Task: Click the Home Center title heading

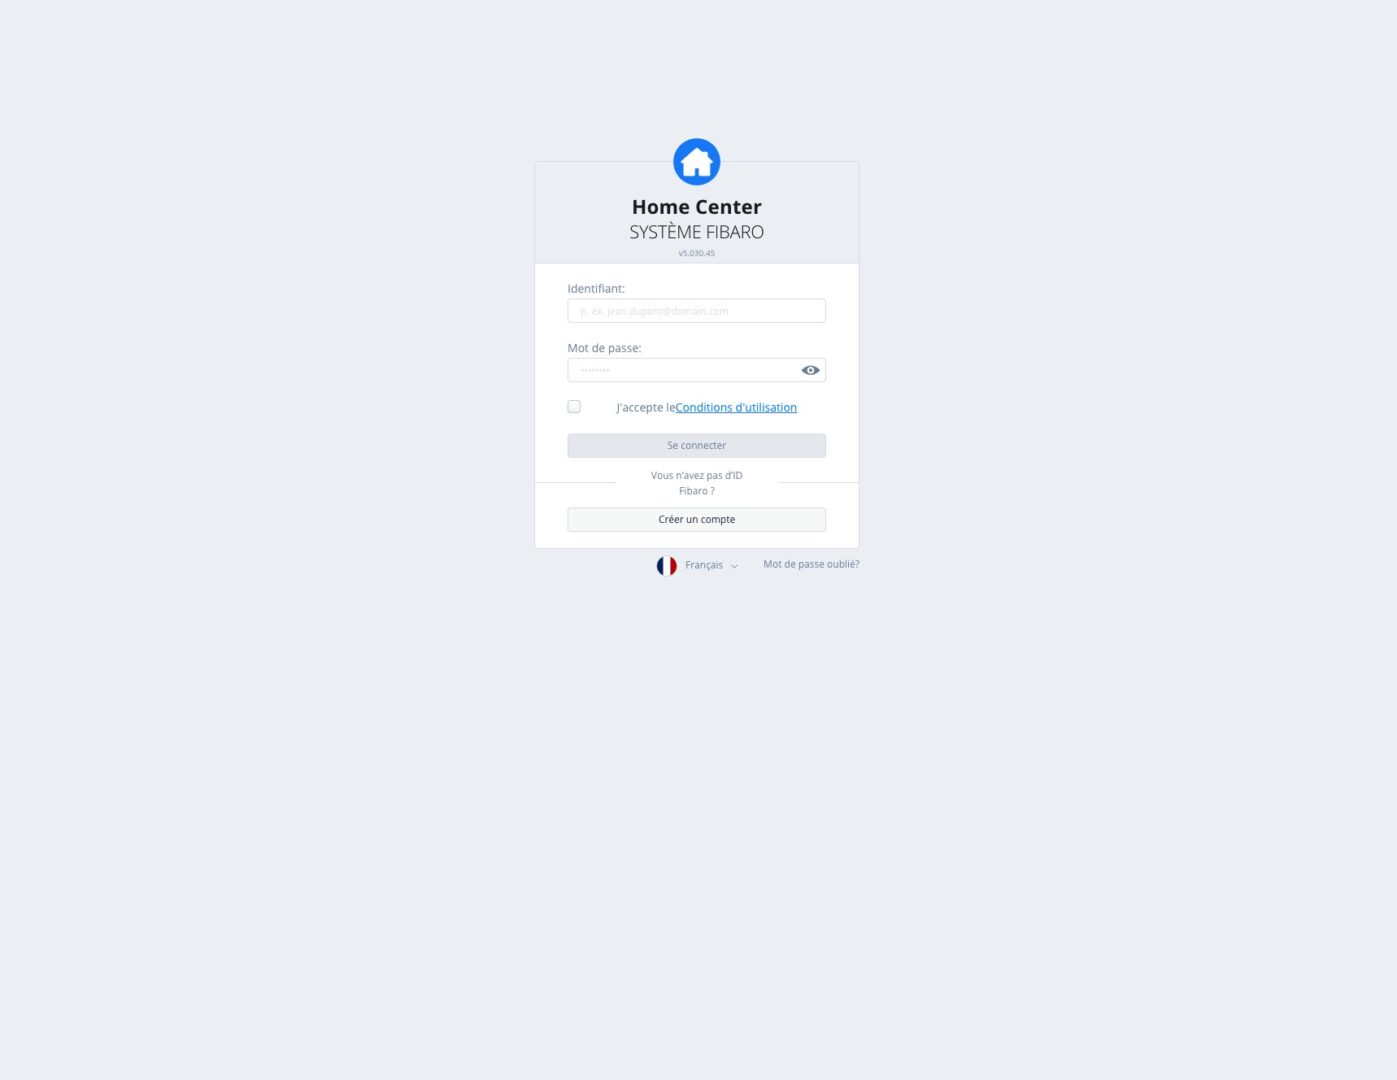Action: pyautogui.click(x=697, y=207)
